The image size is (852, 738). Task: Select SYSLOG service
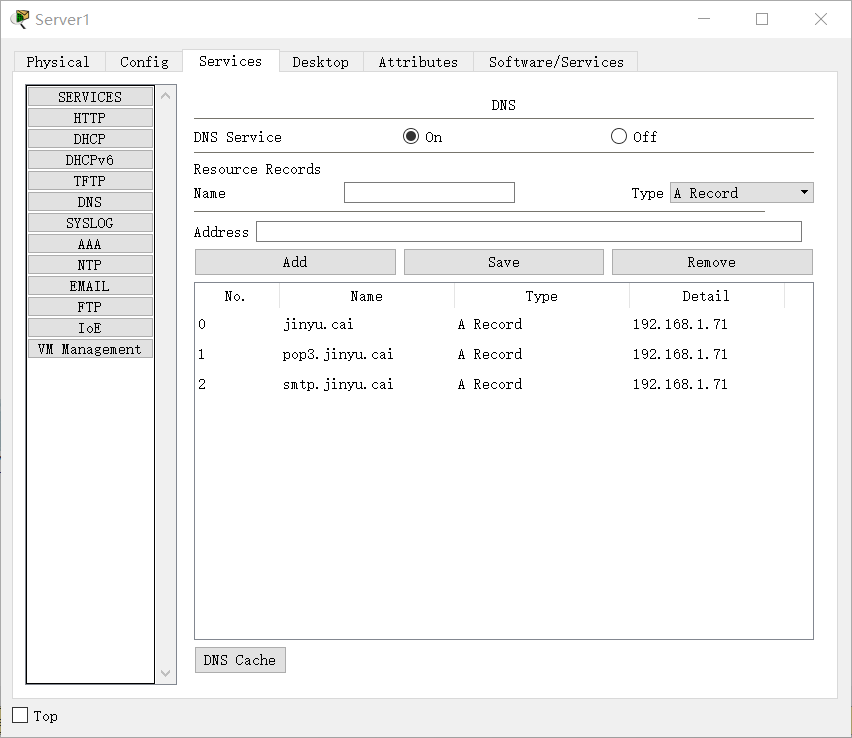[90, 223]
